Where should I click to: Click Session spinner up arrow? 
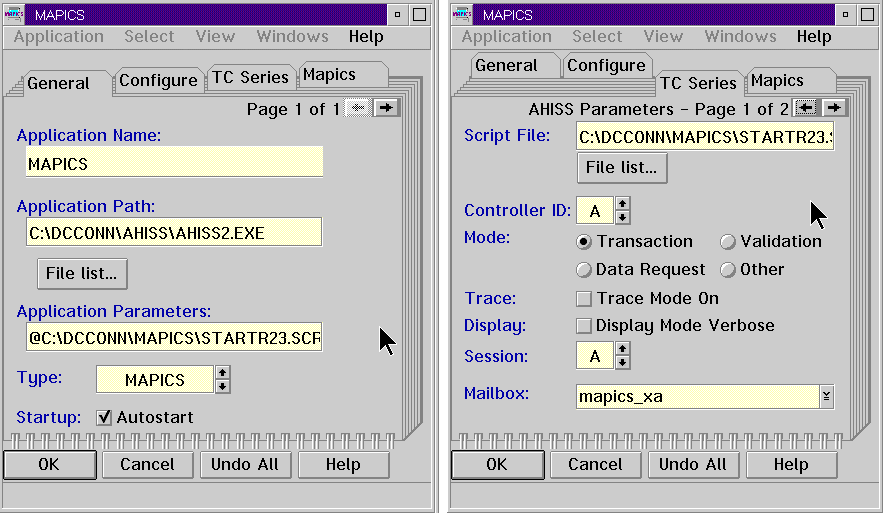tap(622, 349)
